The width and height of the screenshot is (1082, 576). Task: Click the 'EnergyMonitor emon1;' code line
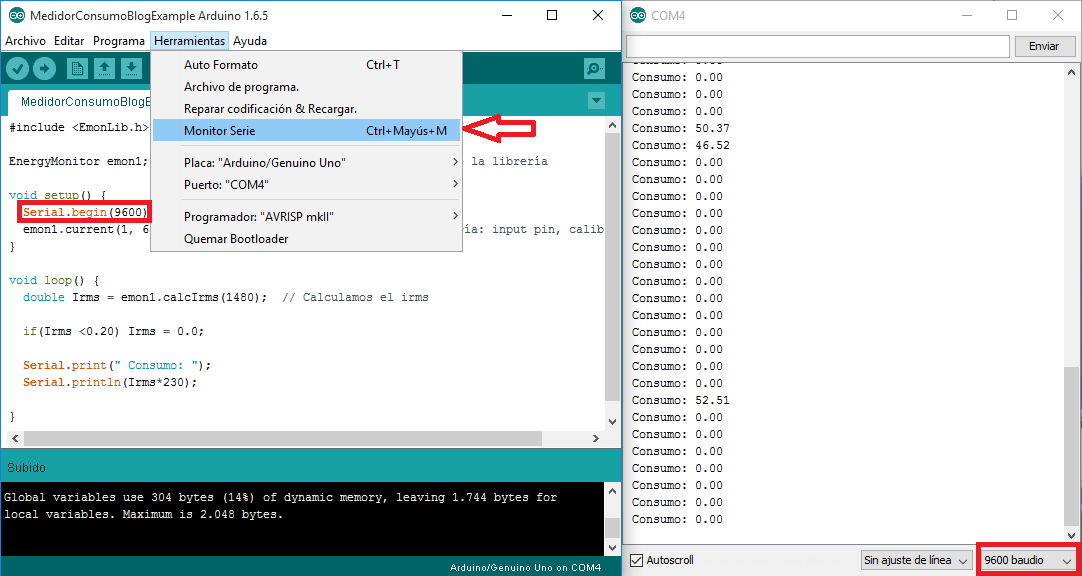(x=79, y=161)
